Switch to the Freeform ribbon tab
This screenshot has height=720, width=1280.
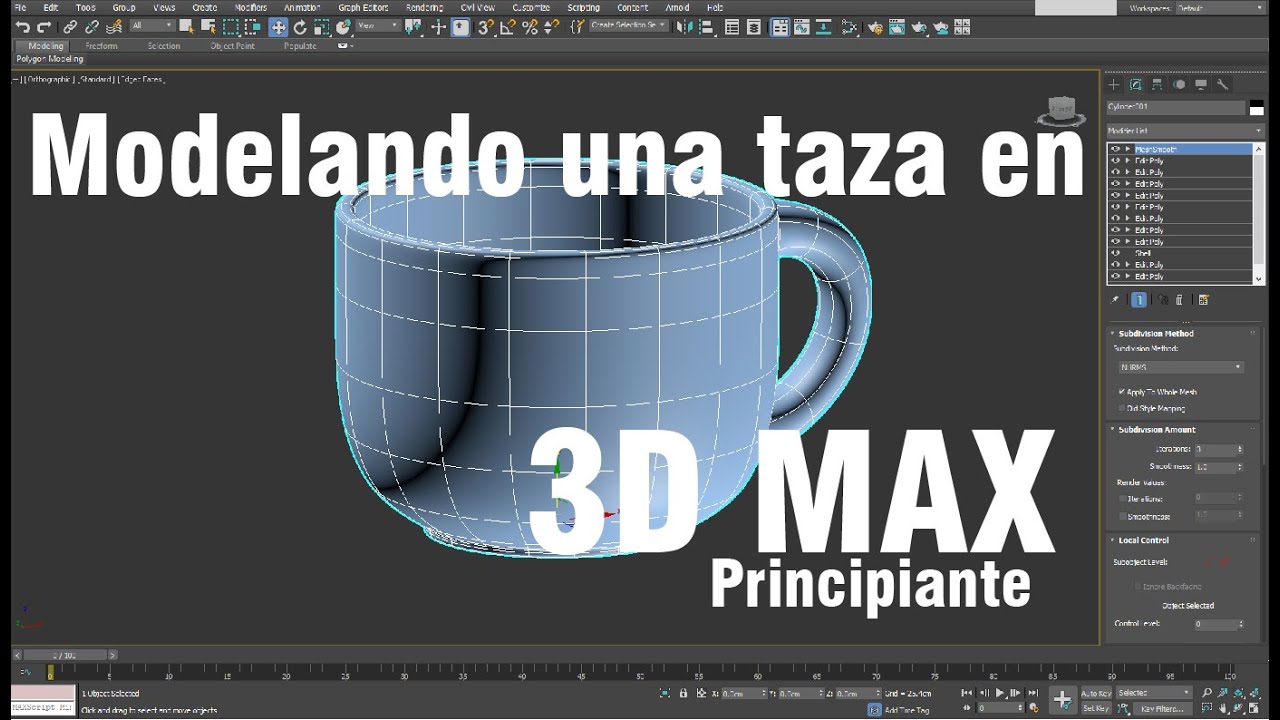pyautogui.click(x=101, y=46)
